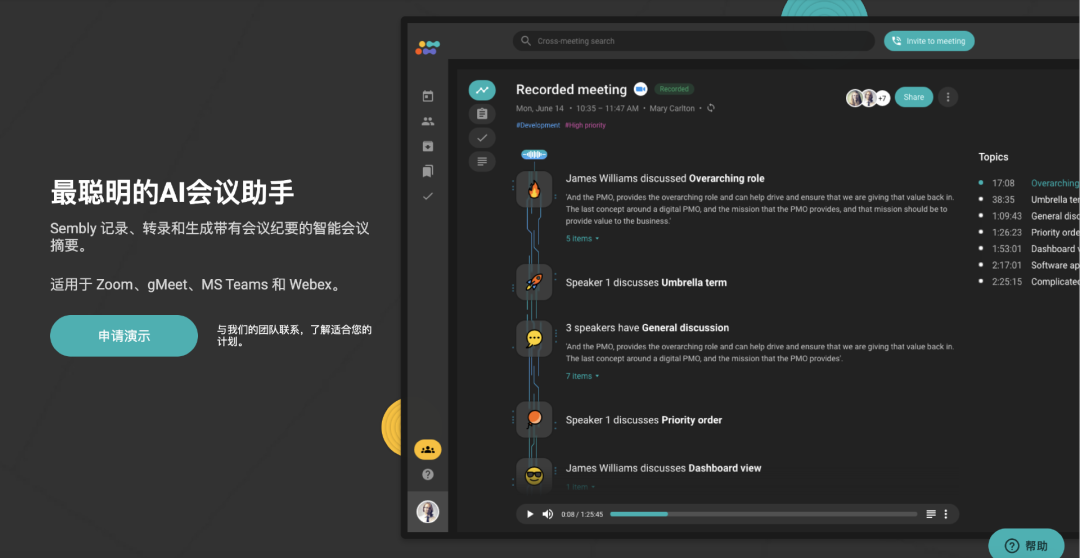Open the help question mark sidebar icon

[x=428, y=475]
